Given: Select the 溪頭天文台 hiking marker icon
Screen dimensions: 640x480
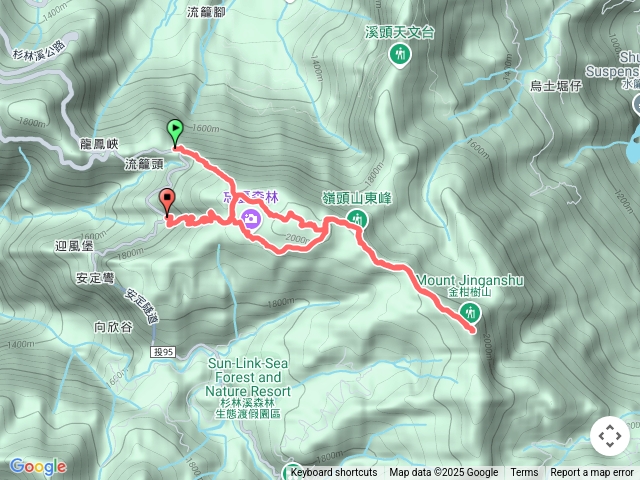Looking at the screenshot, I should 400,55.
